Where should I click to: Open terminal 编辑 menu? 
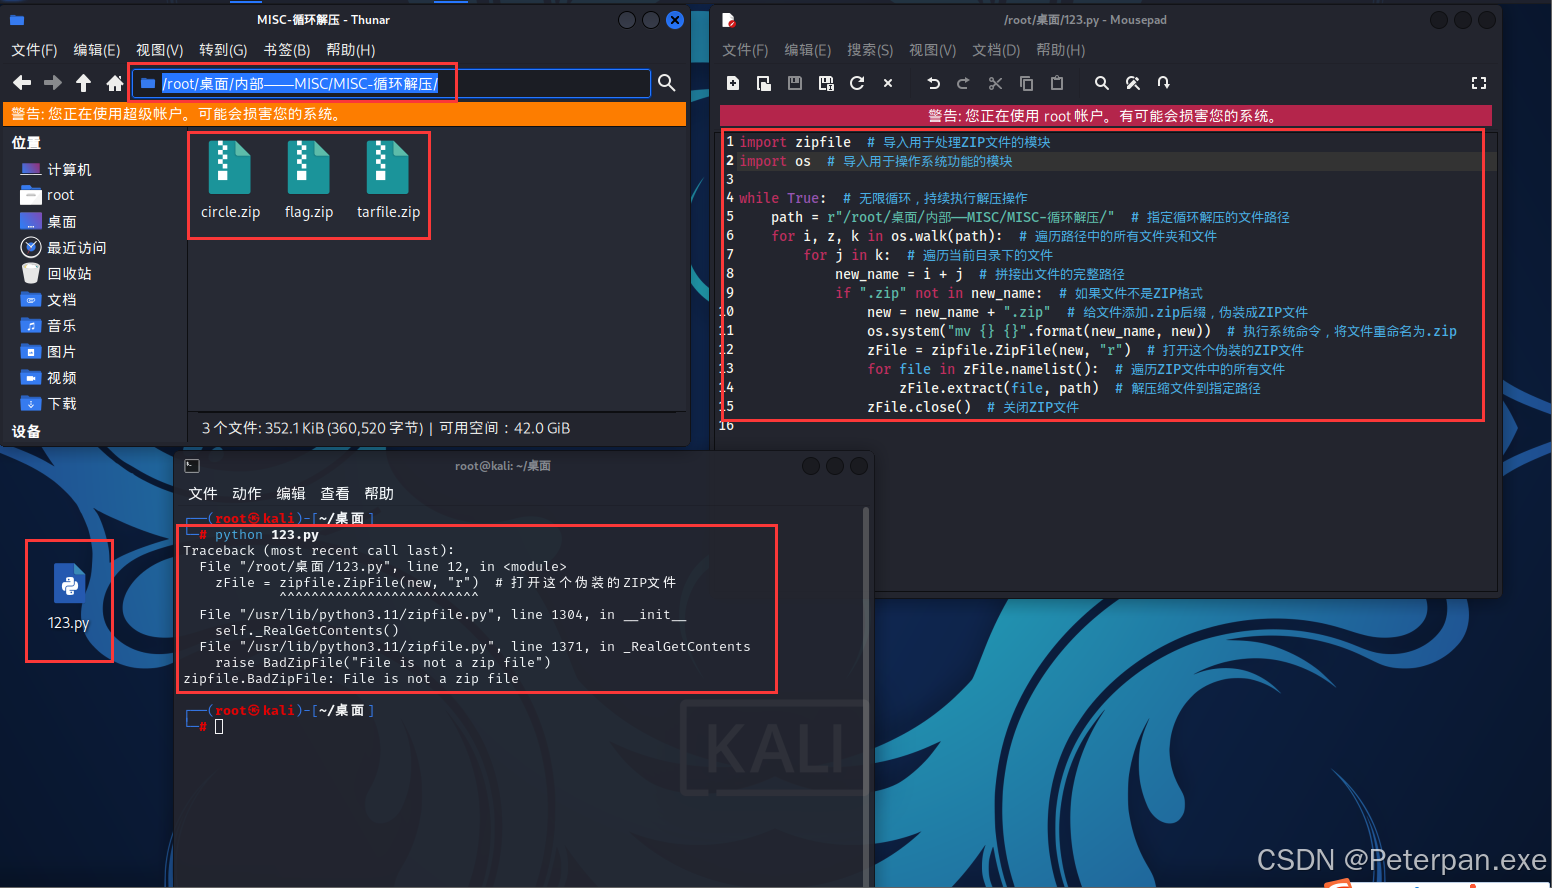(291, 494)
